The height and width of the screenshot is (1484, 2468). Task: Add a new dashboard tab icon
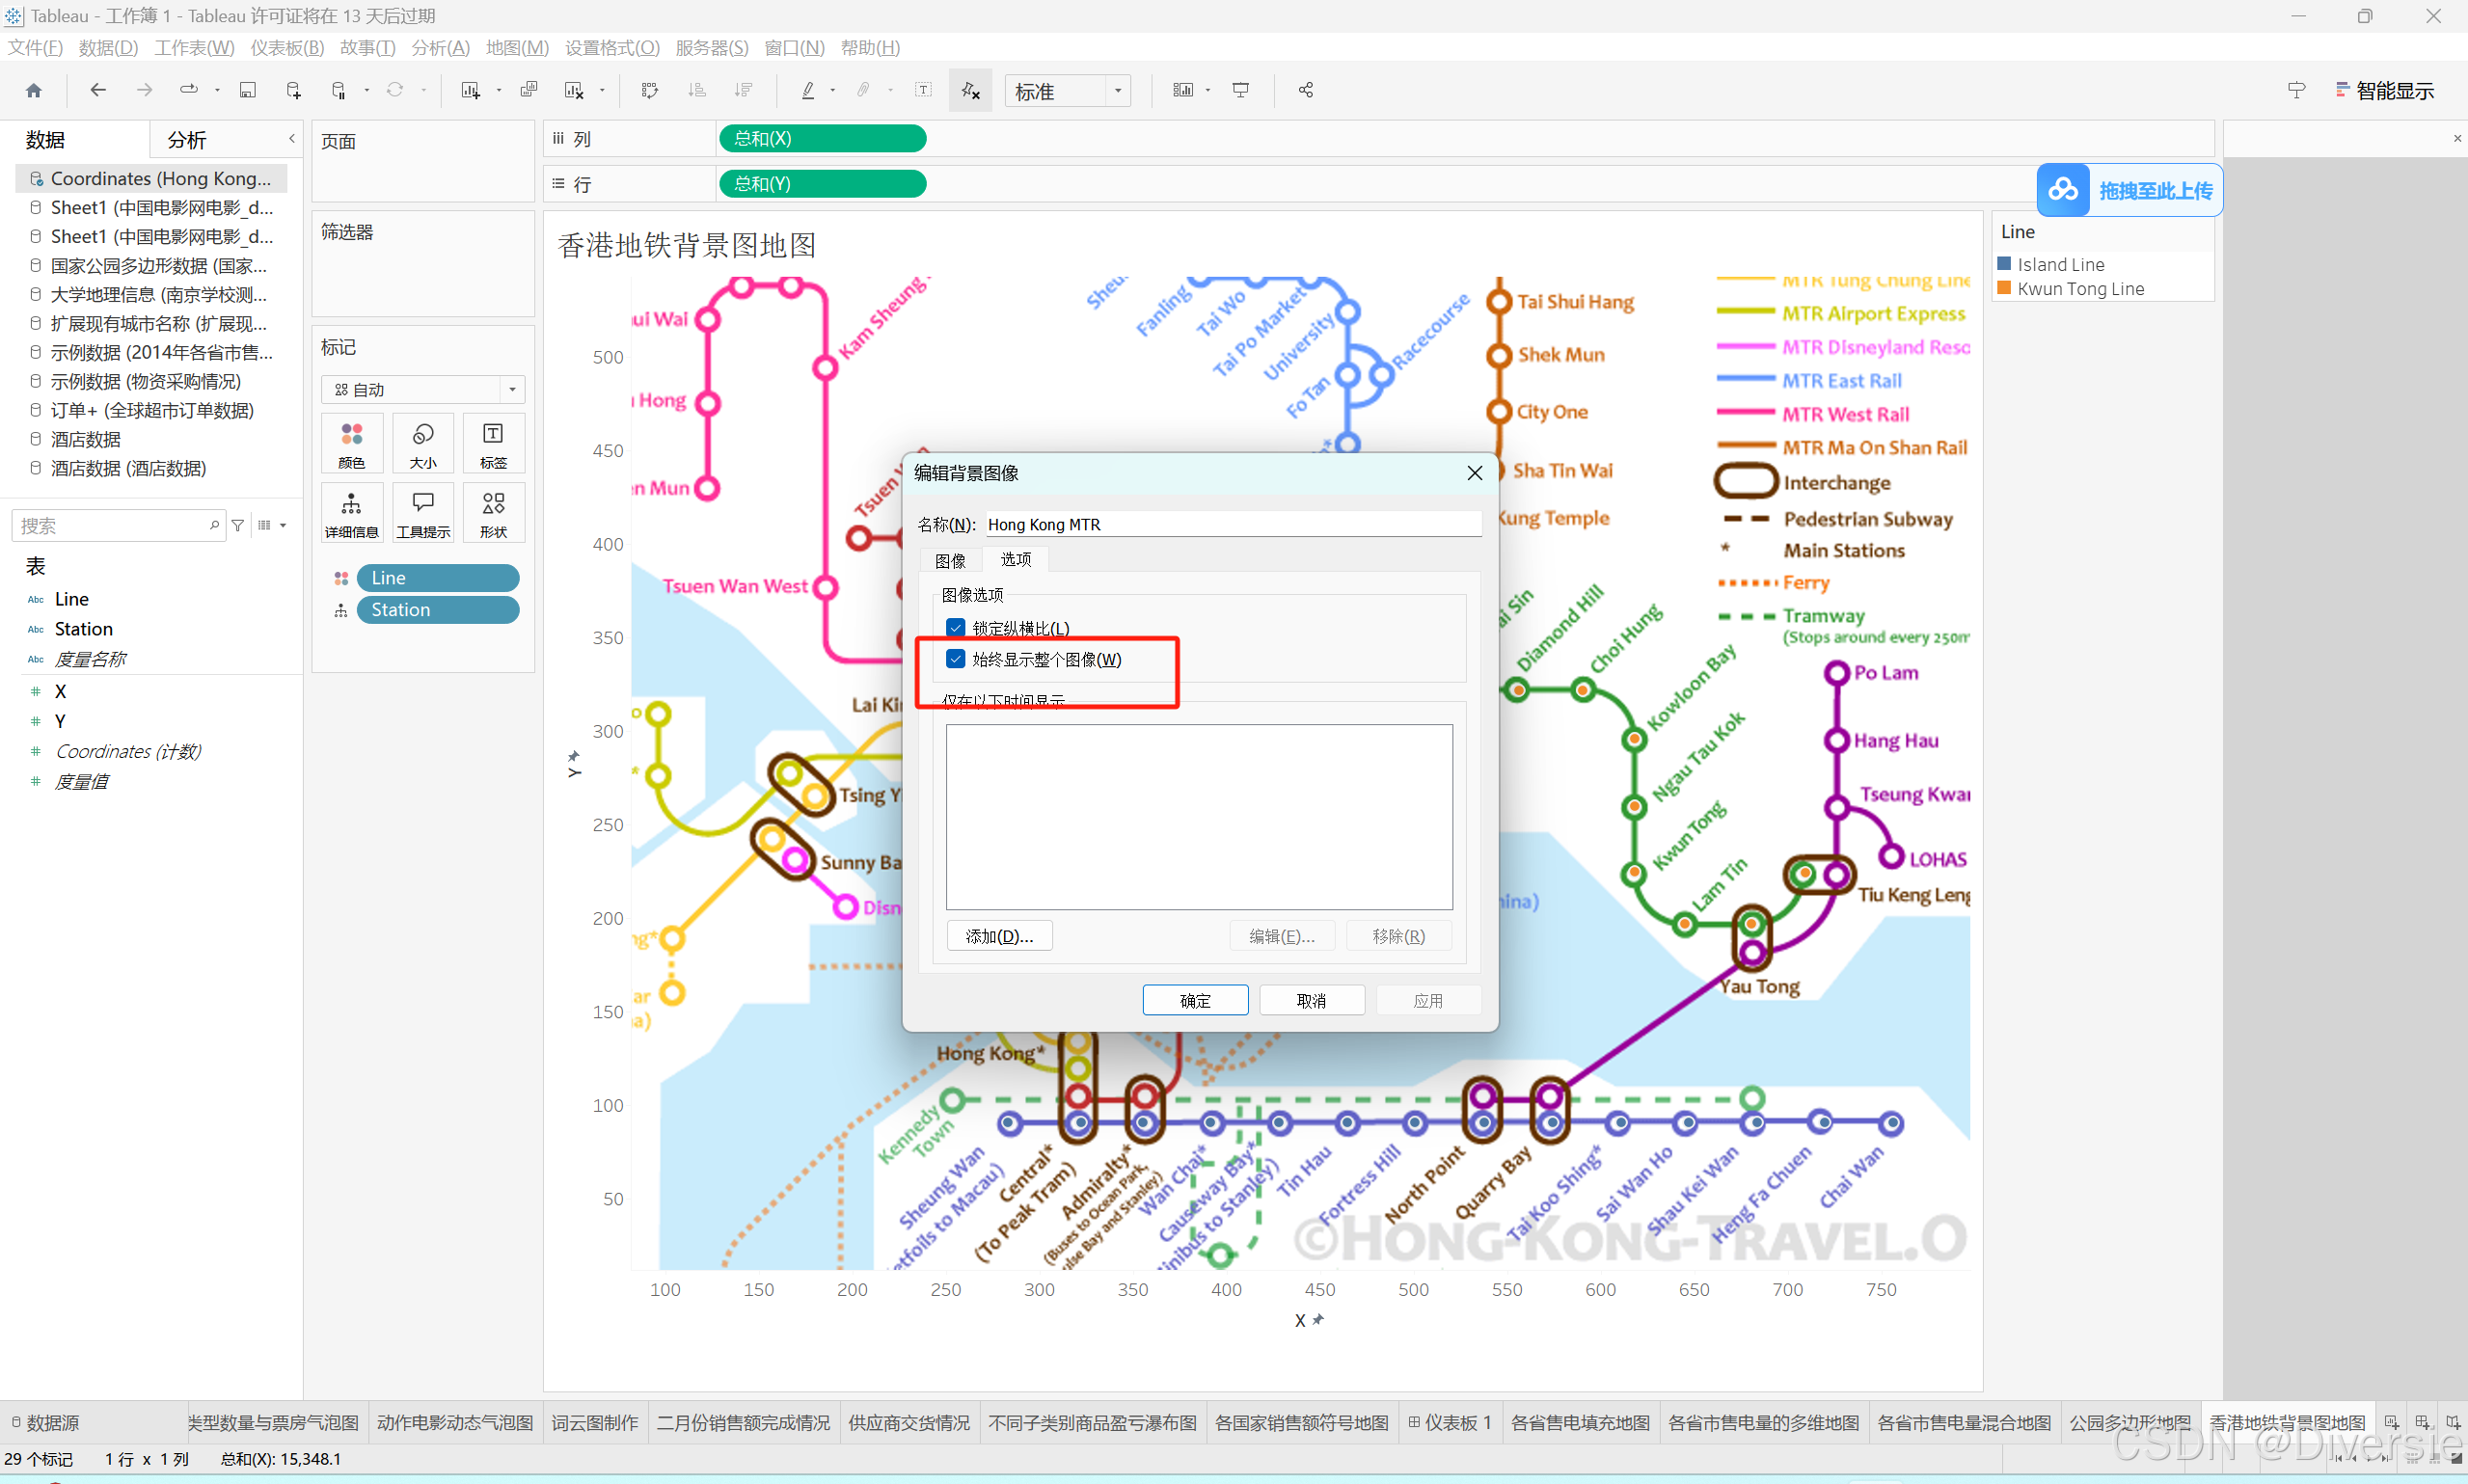click(2422, 1422)
